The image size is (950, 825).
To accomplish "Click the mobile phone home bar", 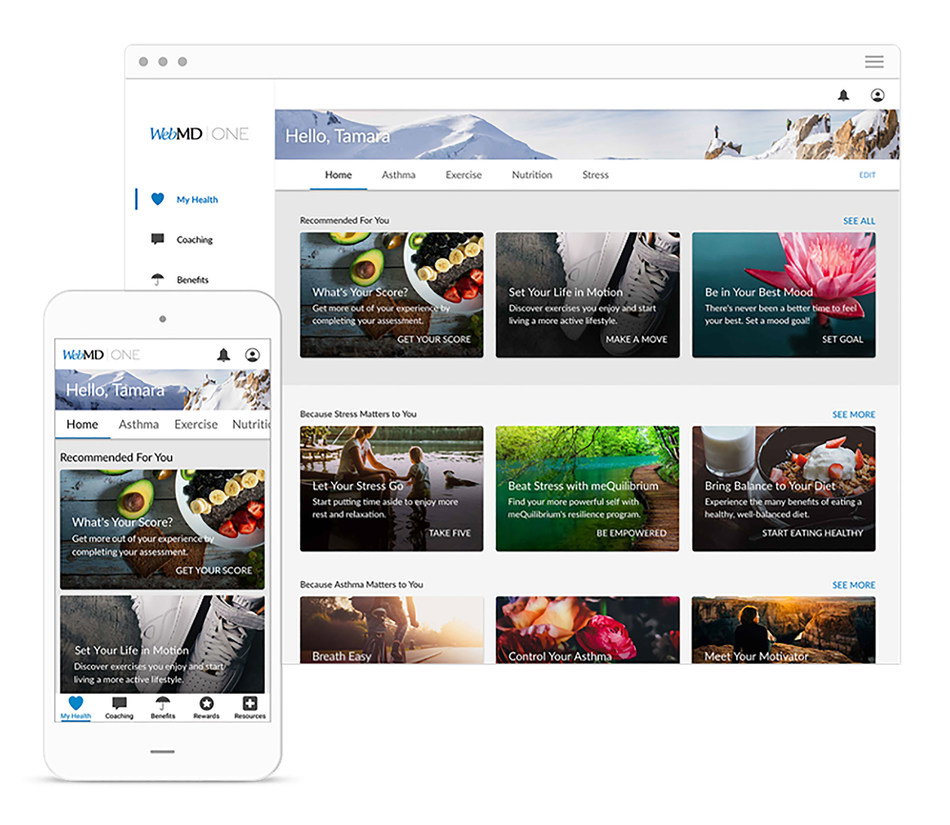I will (162, 752).
